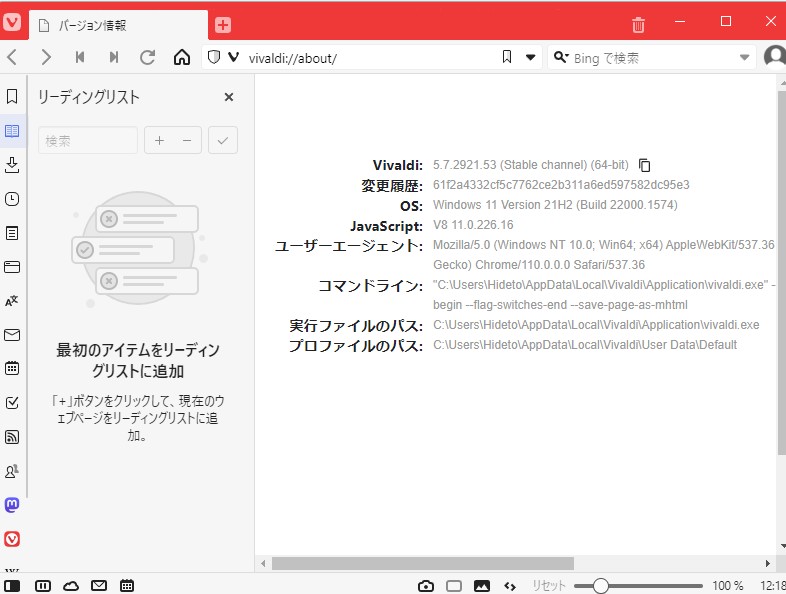The height and width of the screenshot is (594, 786).
Task: Open sync status cloud icon
Action: (71, 585)
